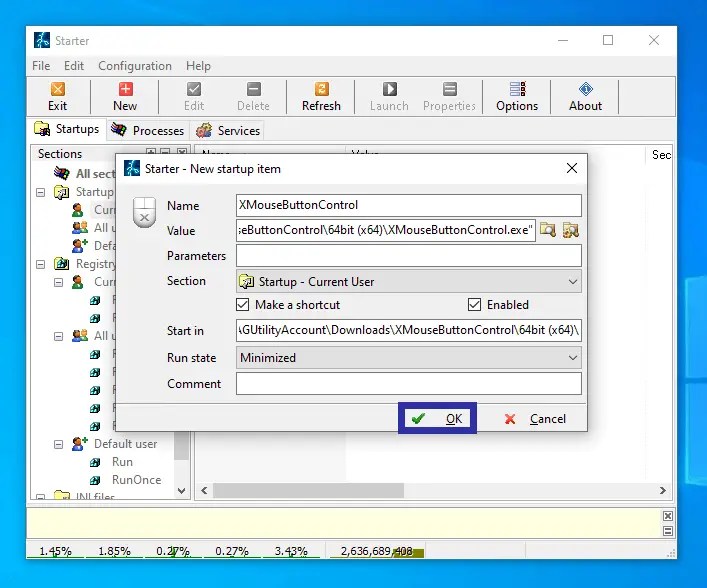This screenshot has height=588, width=707.
Task: Open the Section dropdown
Action: pyautogui.click(x=572, y=282)
